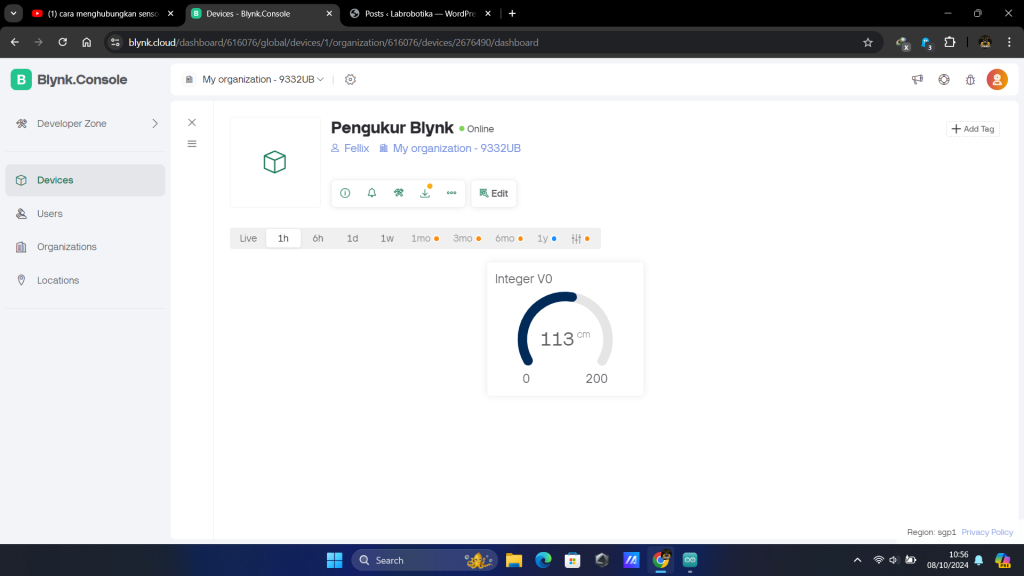Click the bug report icon

(x=970, y=80)
